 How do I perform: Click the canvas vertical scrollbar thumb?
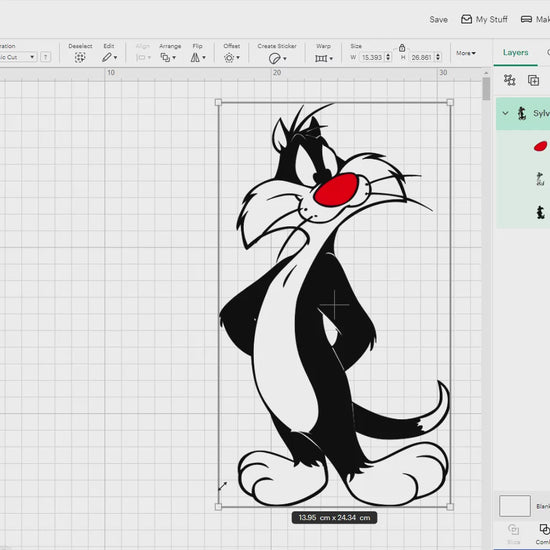(x=486, y=88)
